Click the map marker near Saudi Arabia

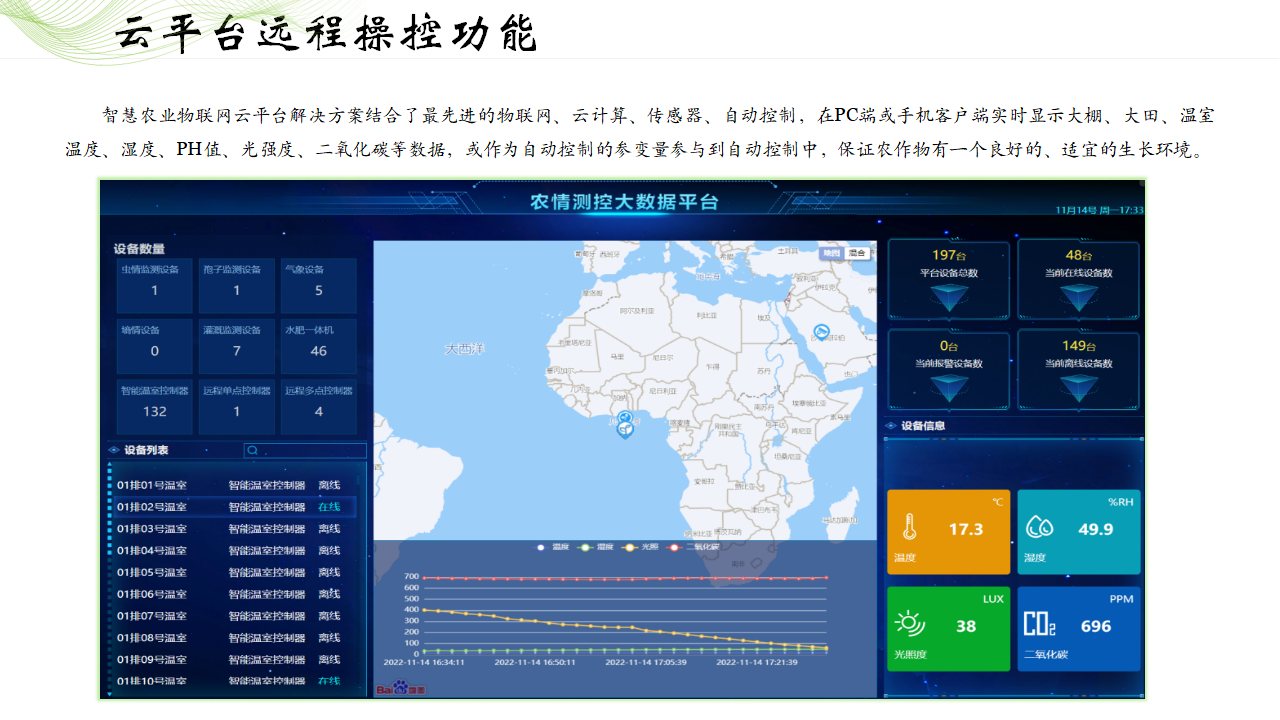(822, 332)
